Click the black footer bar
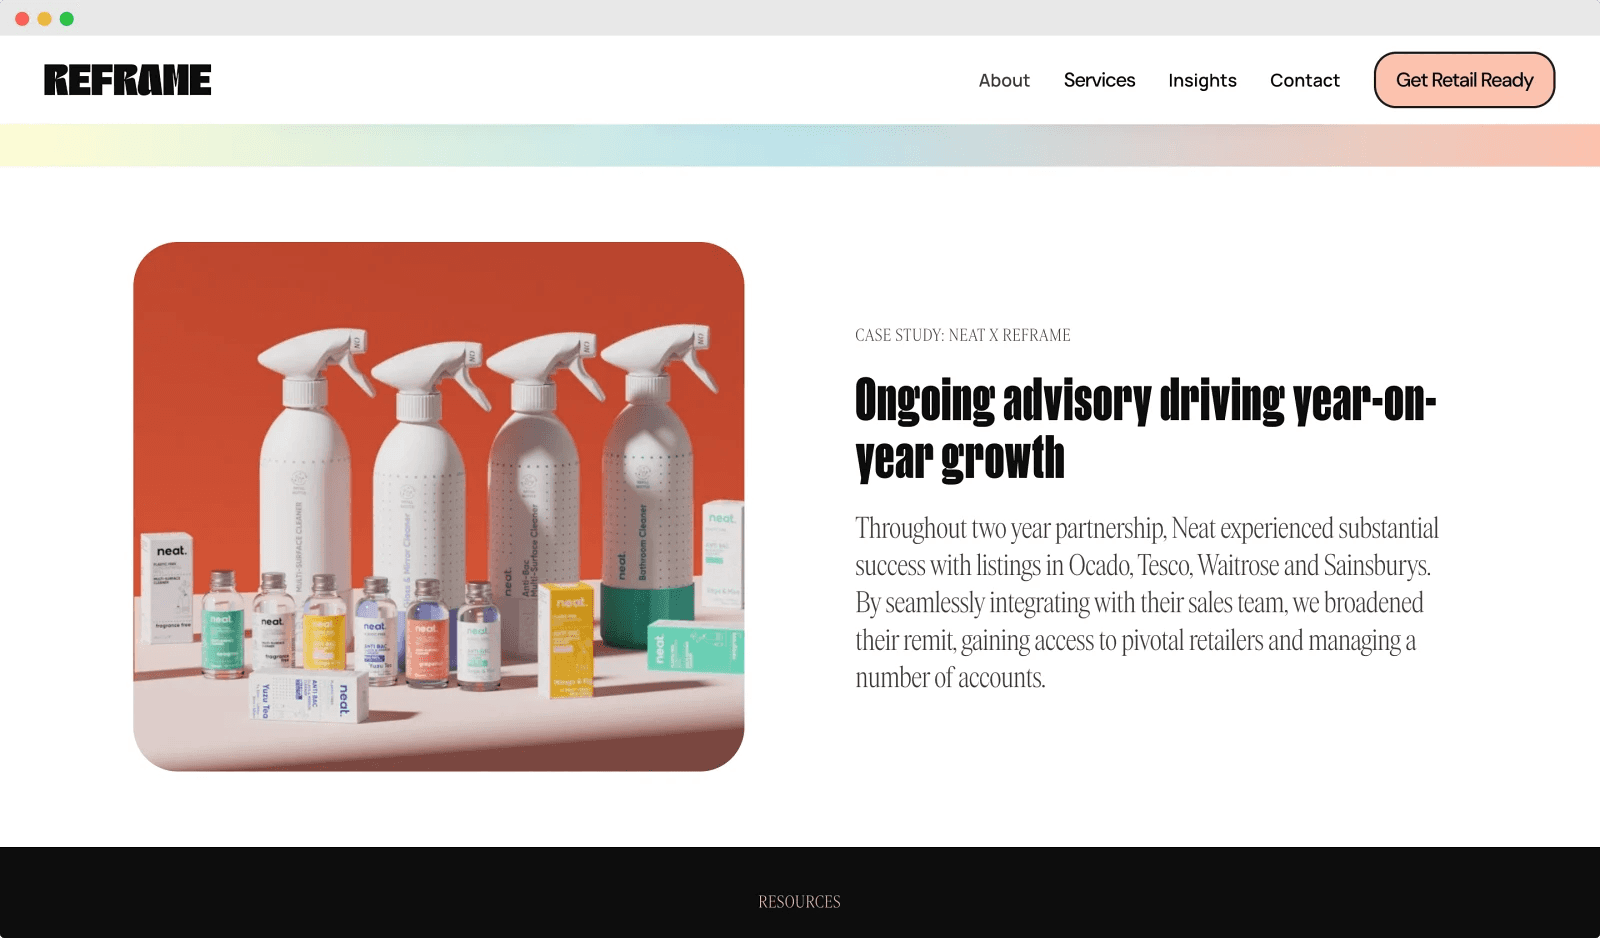This screenshot has width=1600, height=938. click(800, 890)
